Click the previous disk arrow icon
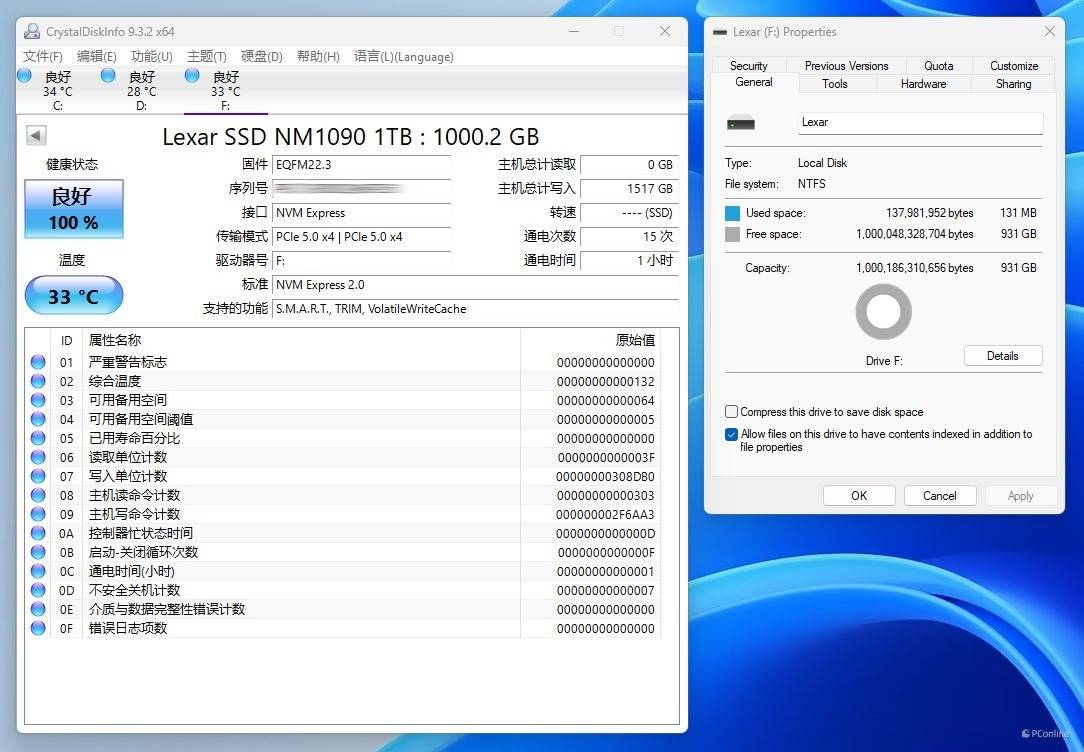This screenshot has width=1084, height=752. click(x=36, y=135)
